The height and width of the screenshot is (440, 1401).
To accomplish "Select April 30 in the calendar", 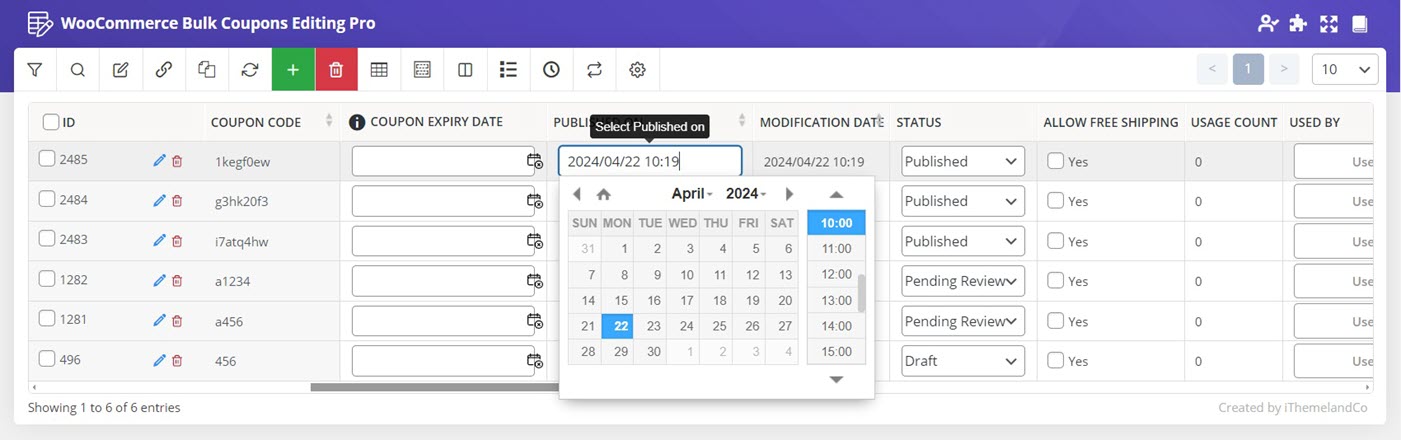I will (x=651, y=351).
